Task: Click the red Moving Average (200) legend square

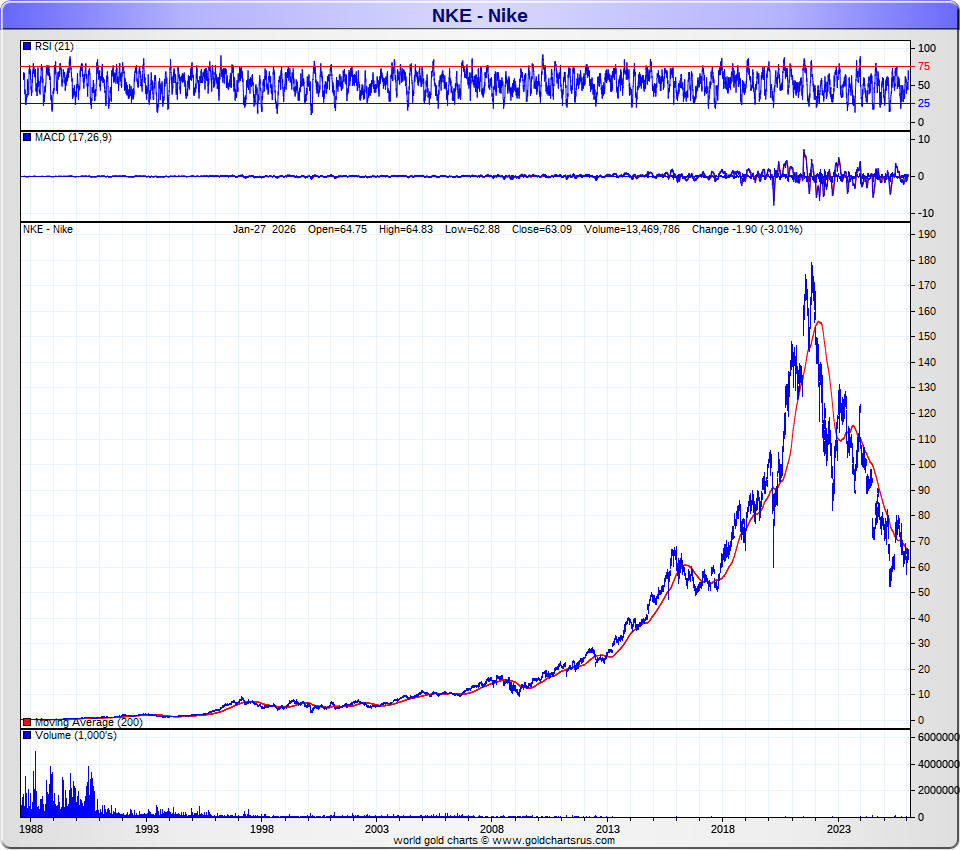Action: tap(27, 722)
